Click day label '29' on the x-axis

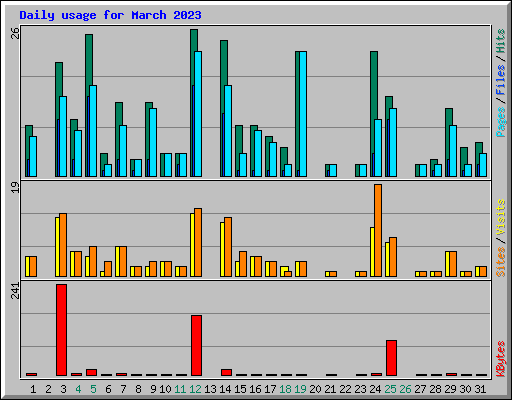[450, 389]
